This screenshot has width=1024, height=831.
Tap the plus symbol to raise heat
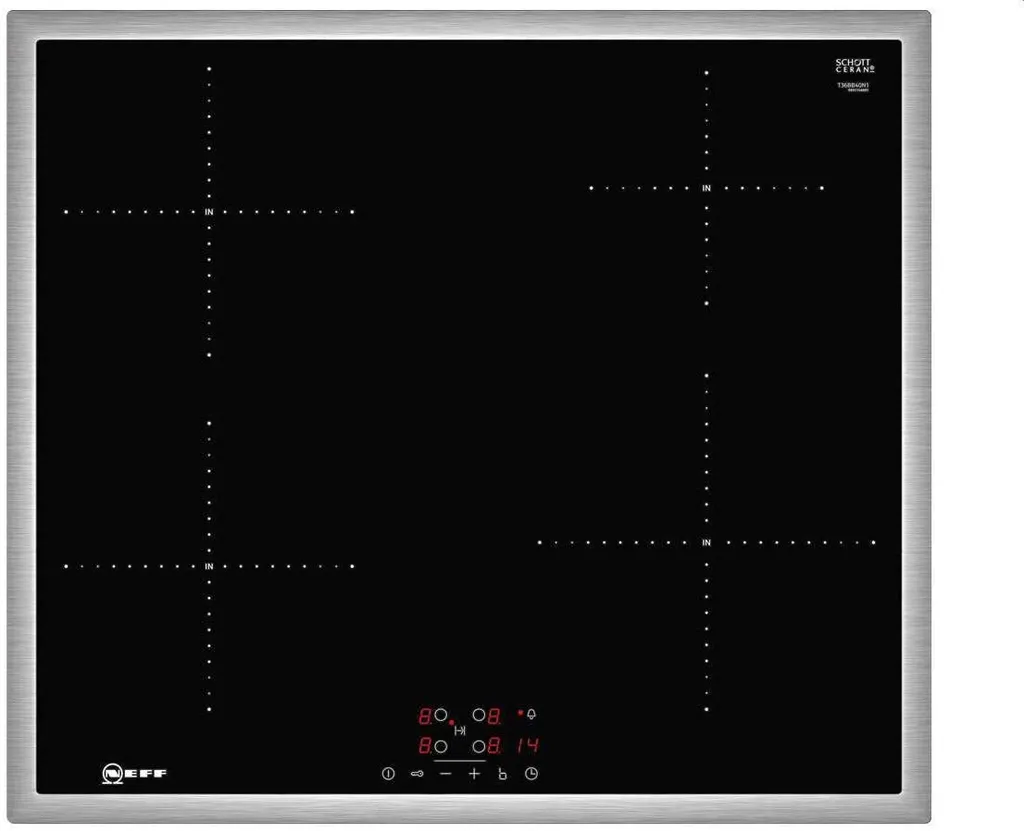(474, 773)
